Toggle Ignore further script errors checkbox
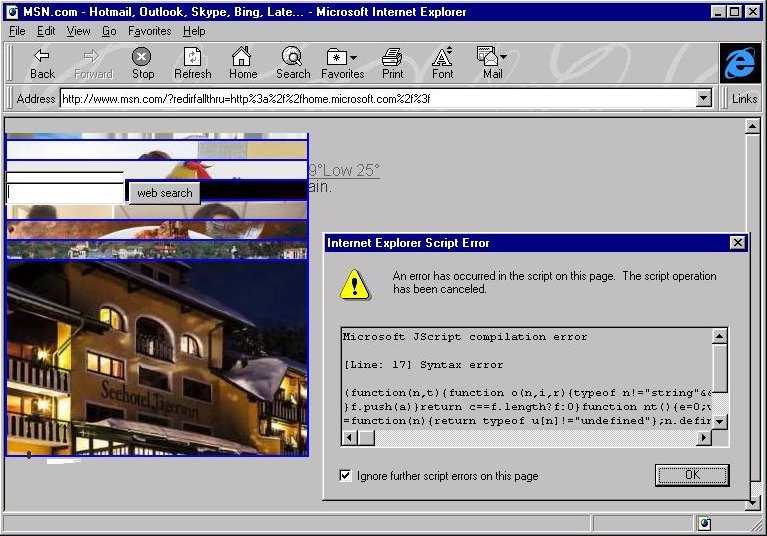 pyautogui.click(x=346, y=476)
